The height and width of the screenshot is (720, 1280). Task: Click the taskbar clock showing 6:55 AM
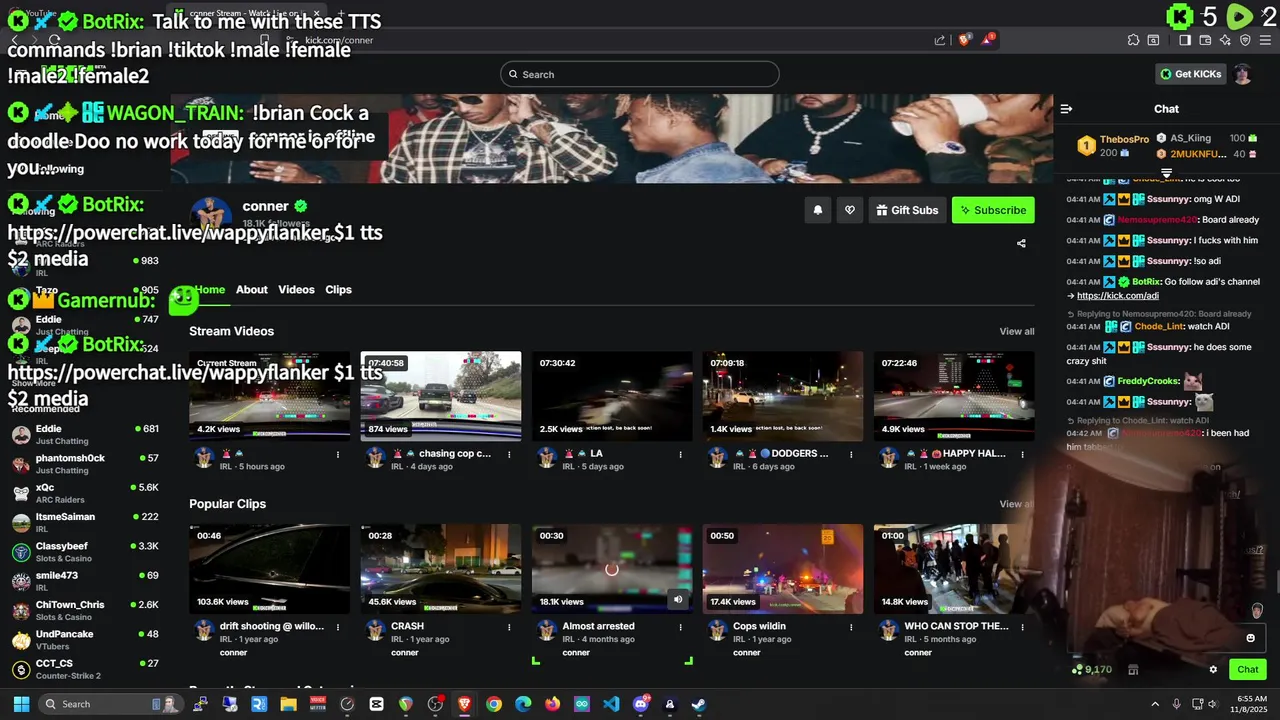point(1251,704)
